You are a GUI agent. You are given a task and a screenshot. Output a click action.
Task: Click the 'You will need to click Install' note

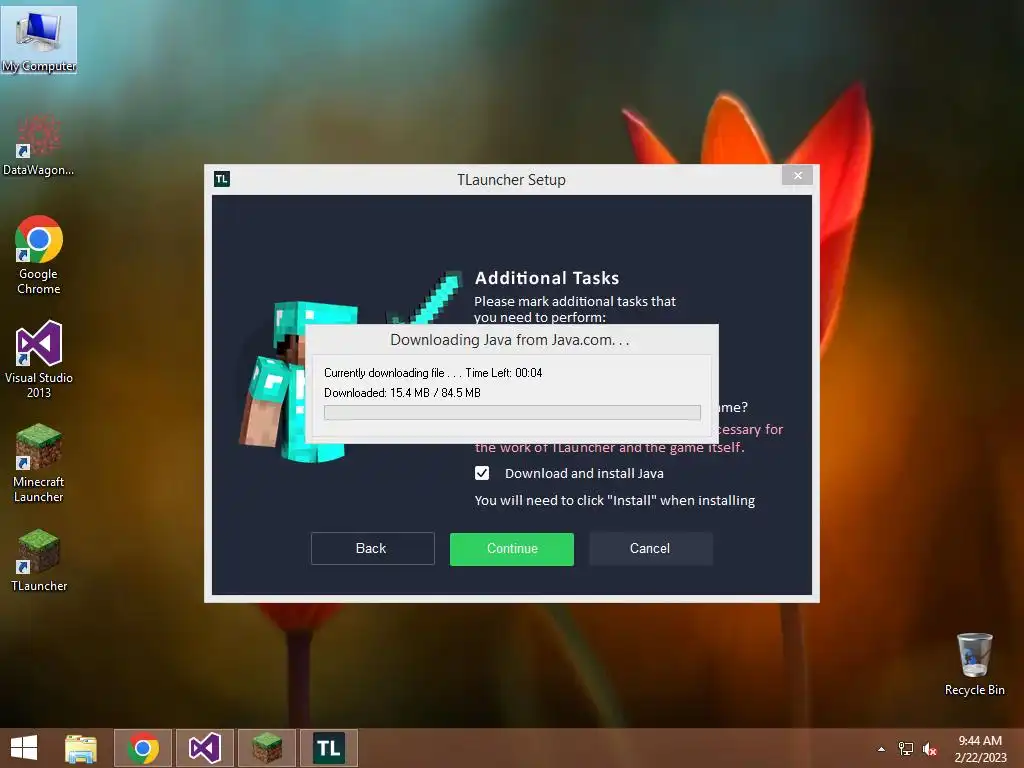tap(615, 500)
